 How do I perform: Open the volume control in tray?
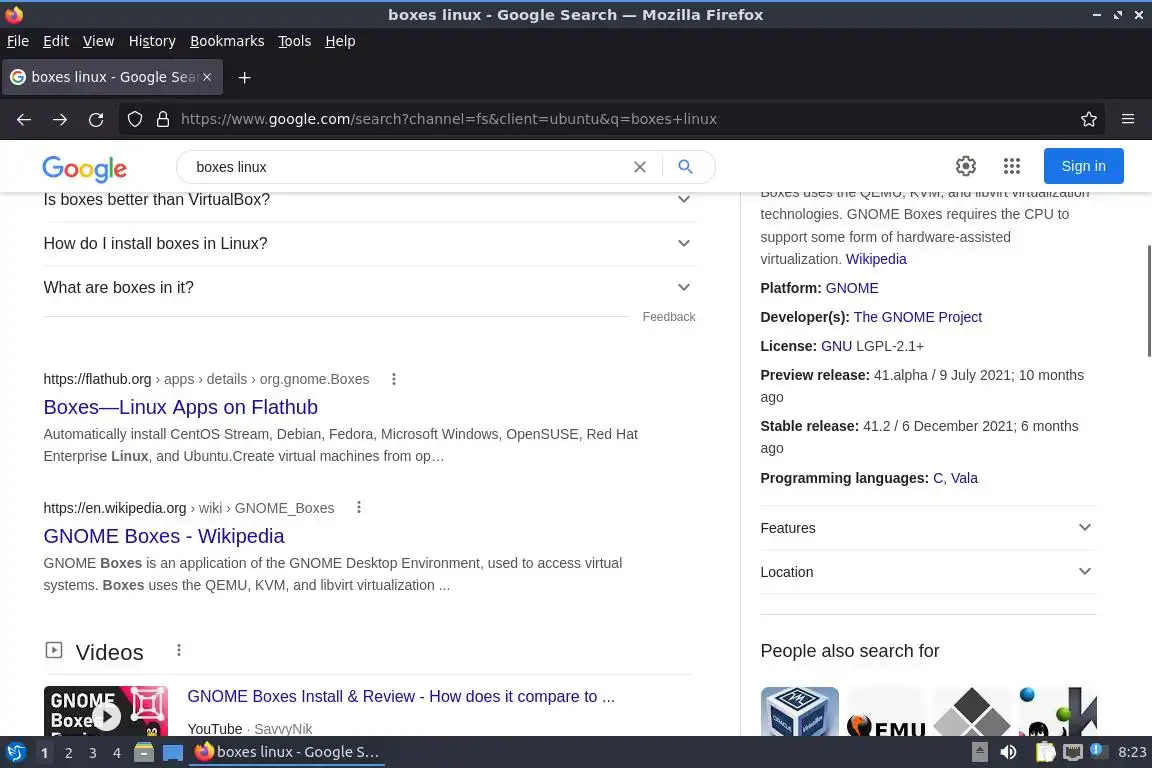click(x=1009, y=752)
